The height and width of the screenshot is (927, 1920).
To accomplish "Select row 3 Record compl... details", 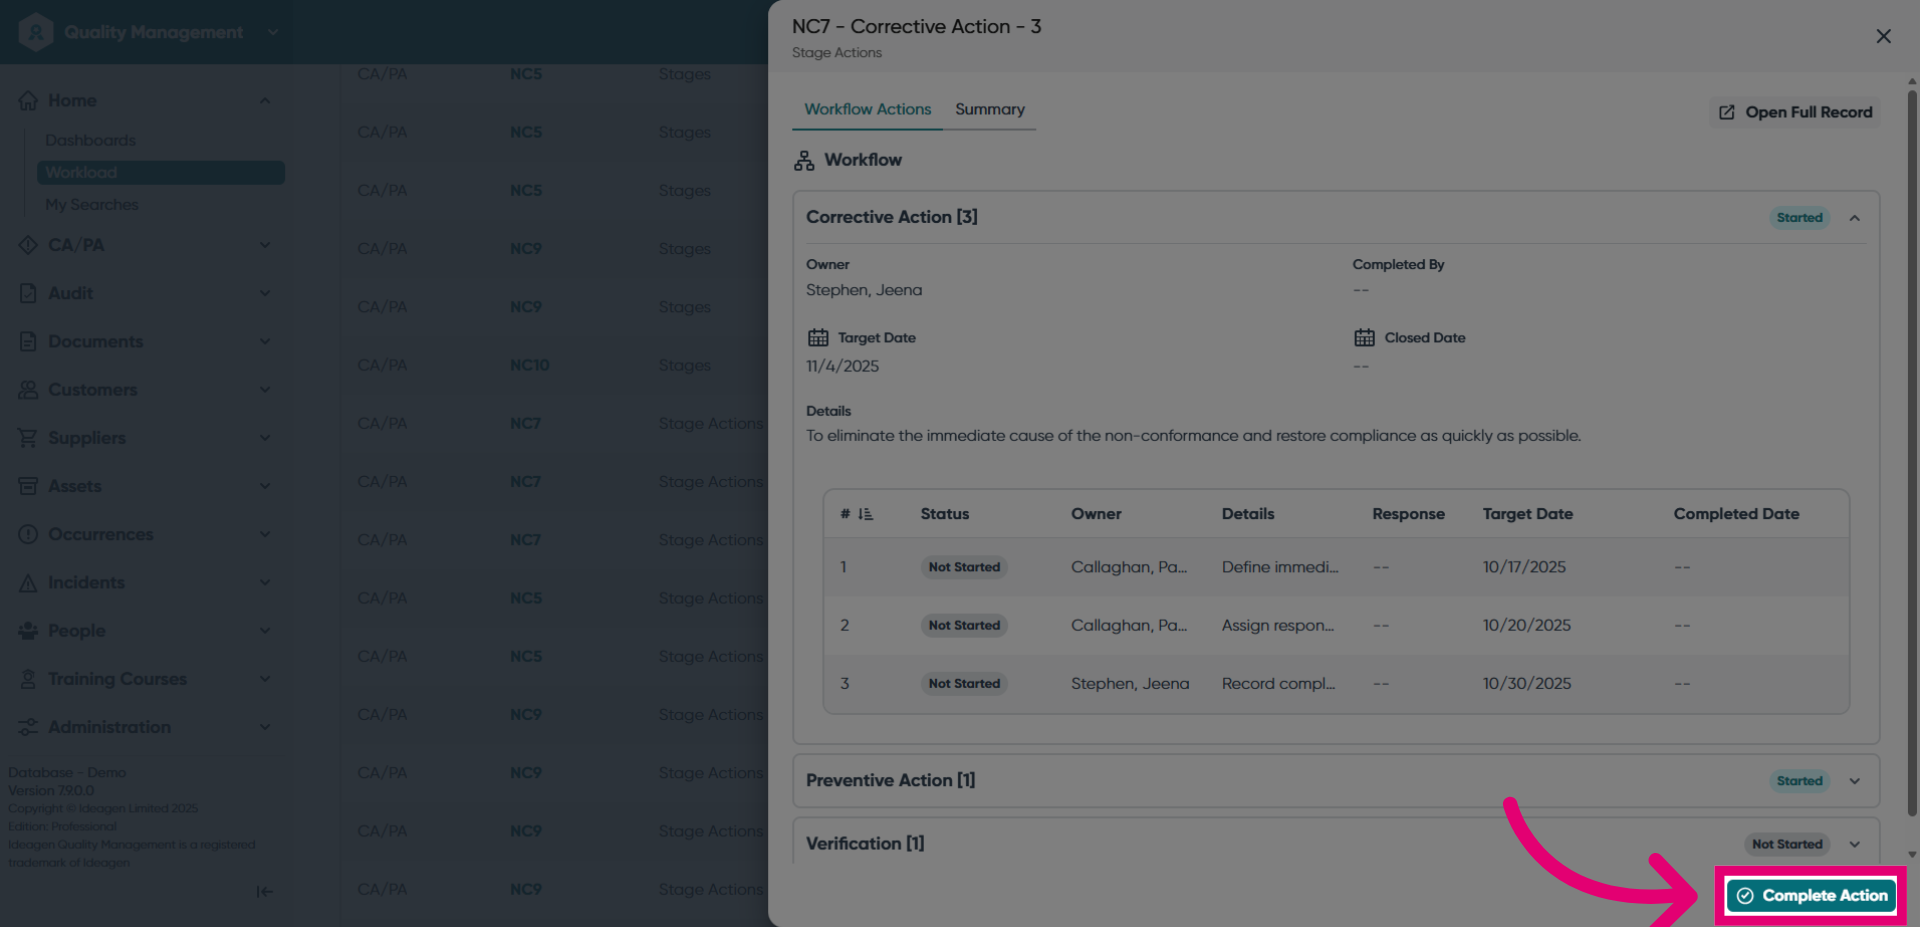I will (x=1278, y=683).
